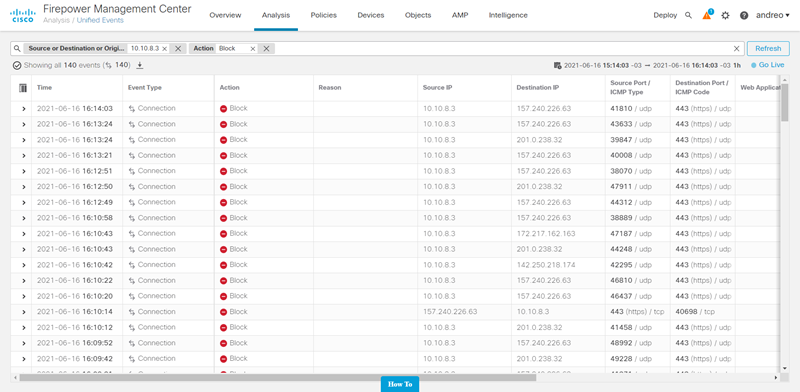
Task: Click the time range calendar icon
Action: pos(558,65)
